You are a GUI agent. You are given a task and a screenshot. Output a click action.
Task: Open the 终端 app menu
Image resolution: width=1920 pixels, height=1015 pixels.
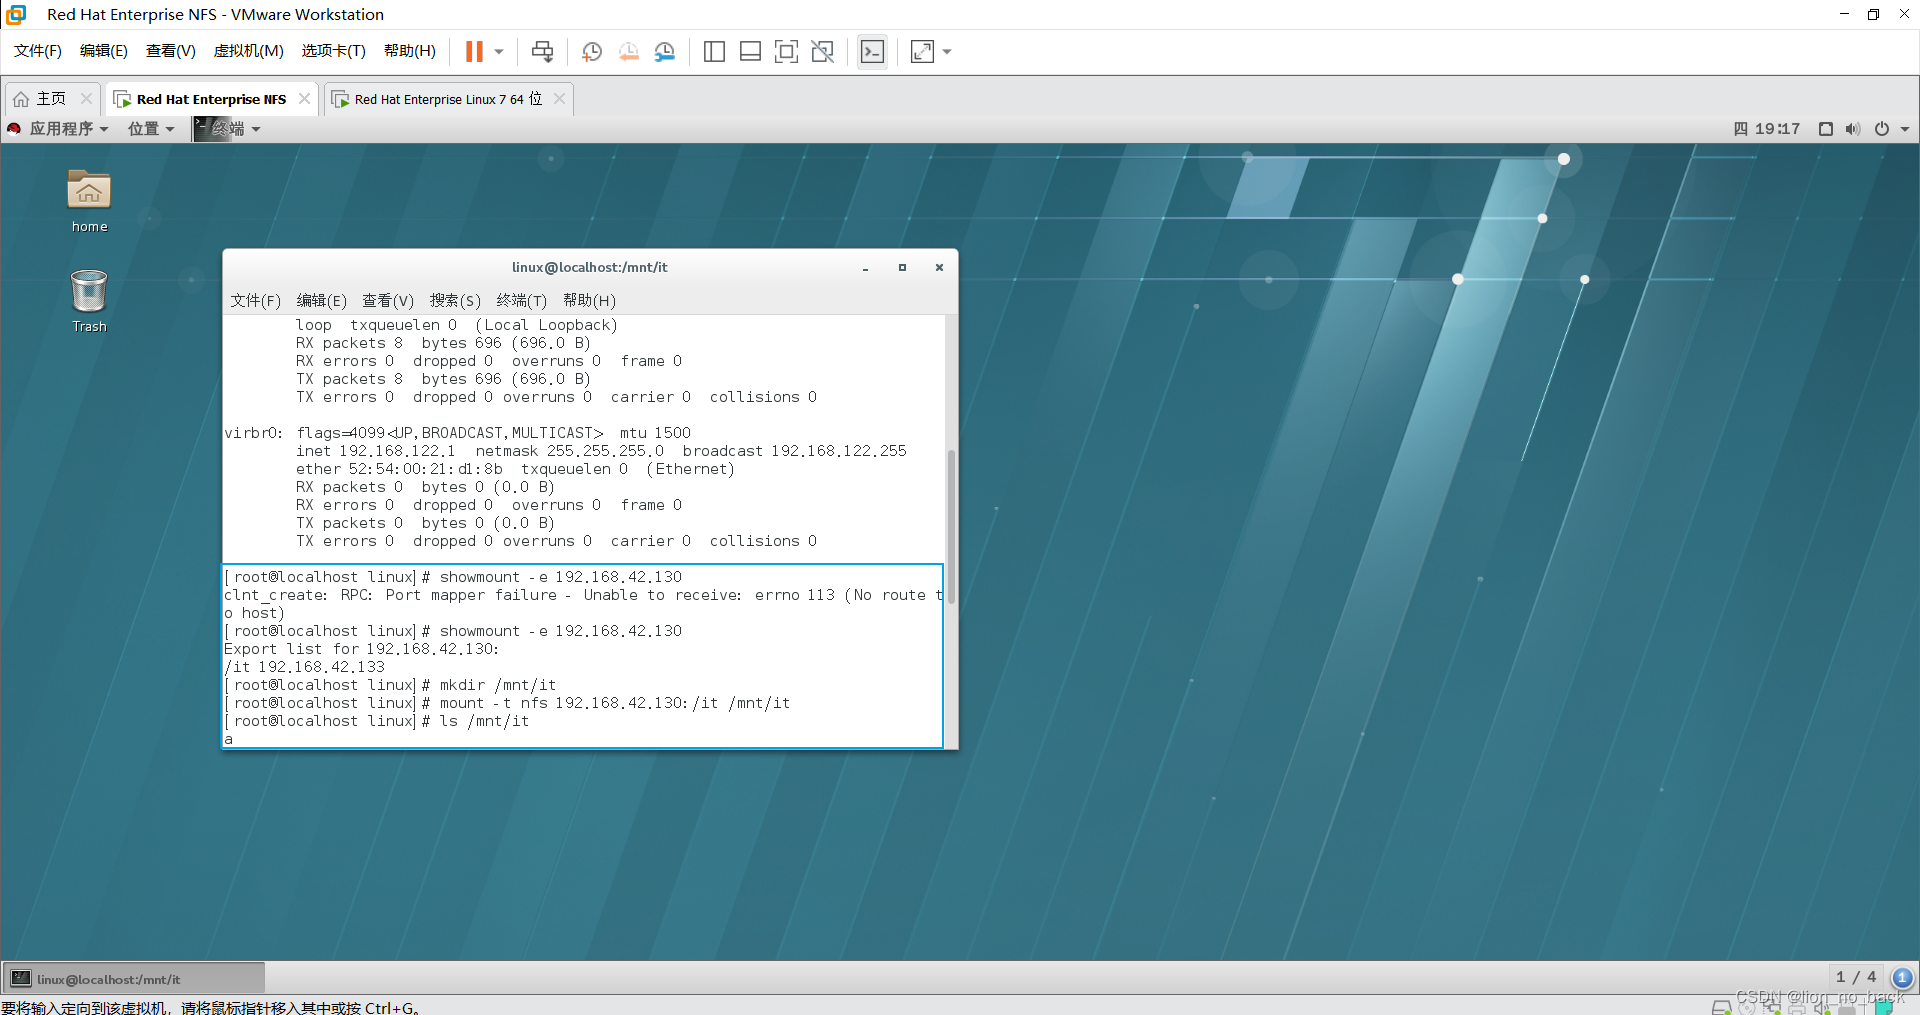[x=228, y=129]
